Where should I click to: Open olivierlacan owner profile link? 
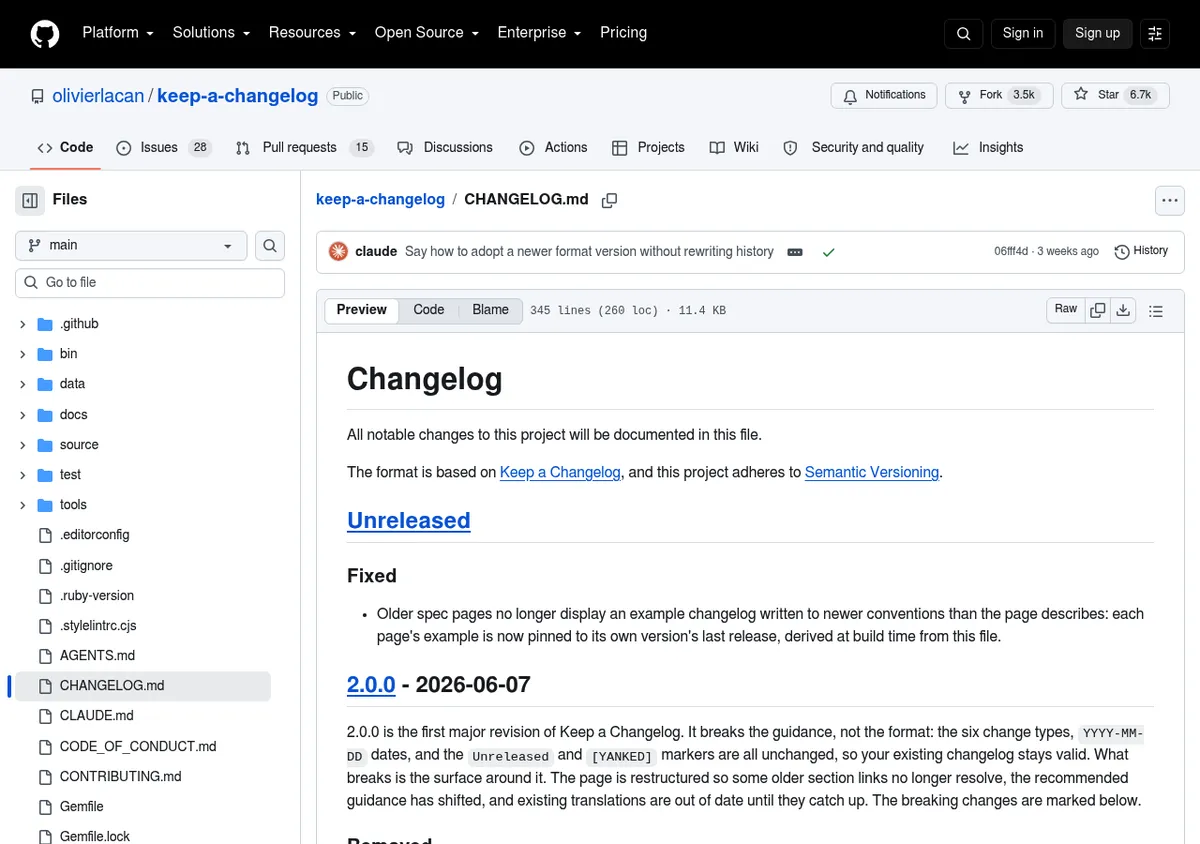98,96
